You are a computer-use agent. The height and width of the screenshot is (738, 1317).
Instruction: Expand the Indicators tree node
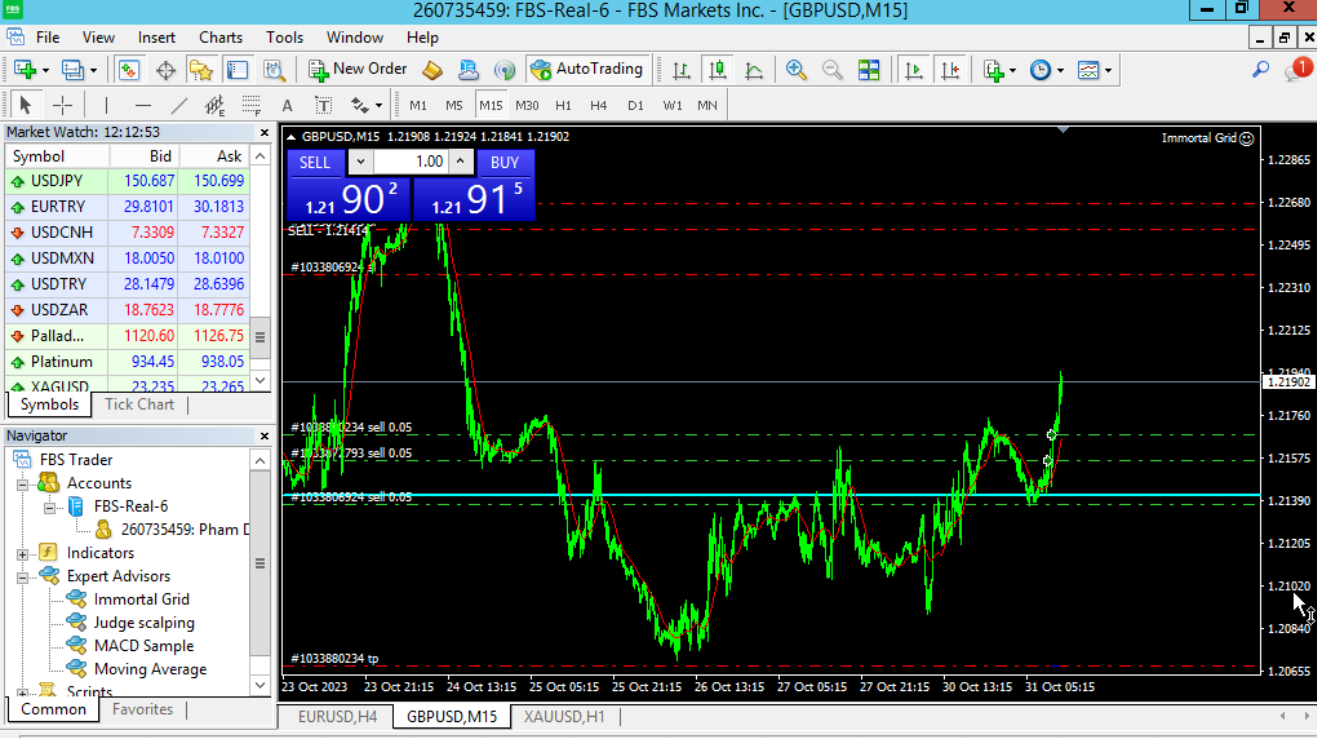click(22, 554)
